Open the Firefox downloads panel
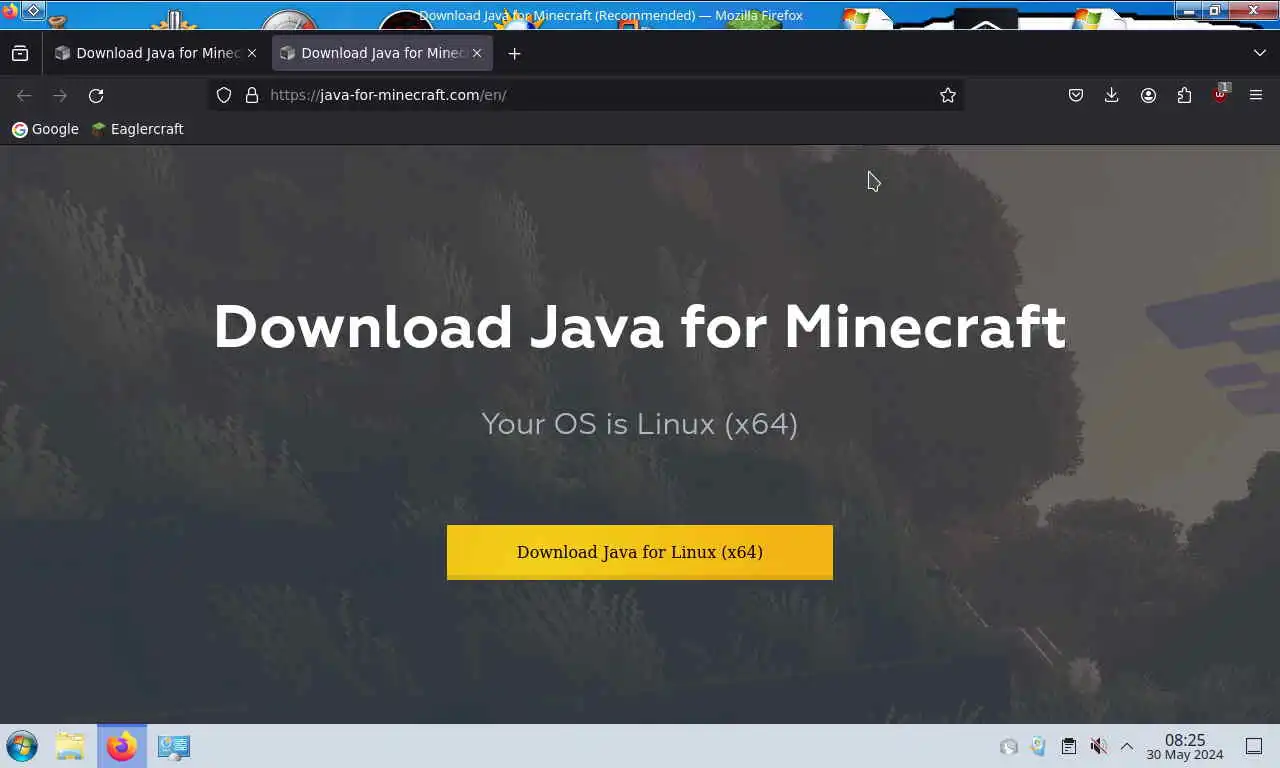1280x768 pixels. [1111, 95]
